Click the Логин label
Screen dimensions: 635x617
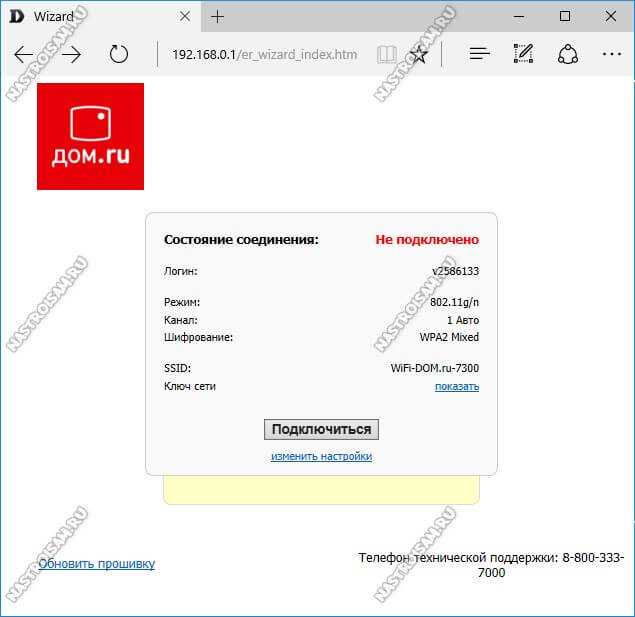(181, 271)
